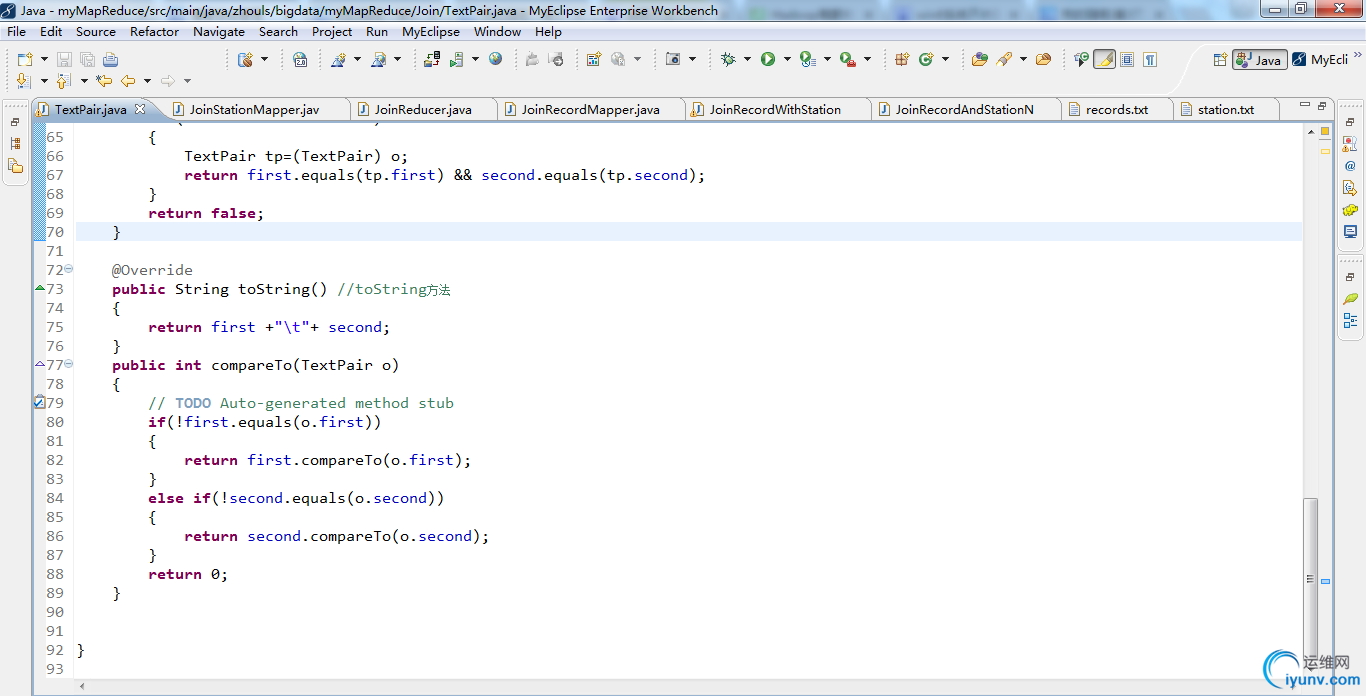Switch to JoinRecordMapper.java tab

click(590, 109)
